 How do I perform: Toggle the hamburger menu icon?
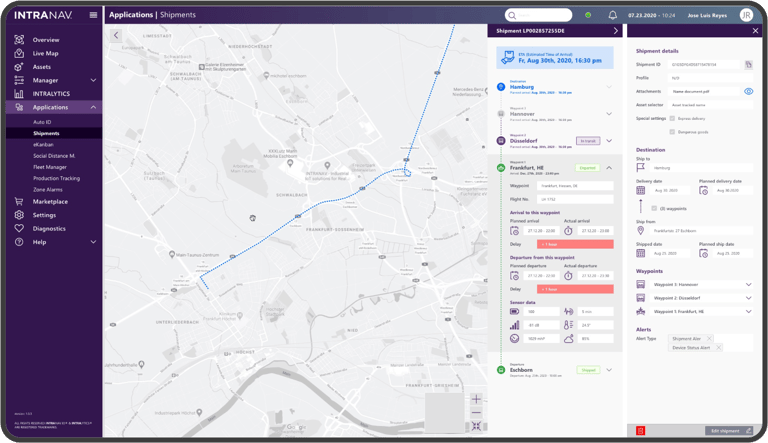(93, 15)
